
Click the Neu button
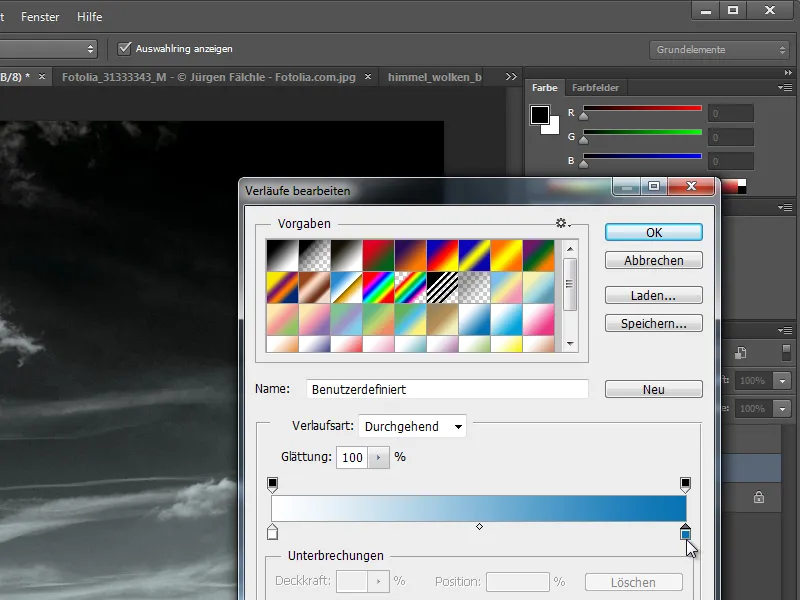click(x=654, y=389)
